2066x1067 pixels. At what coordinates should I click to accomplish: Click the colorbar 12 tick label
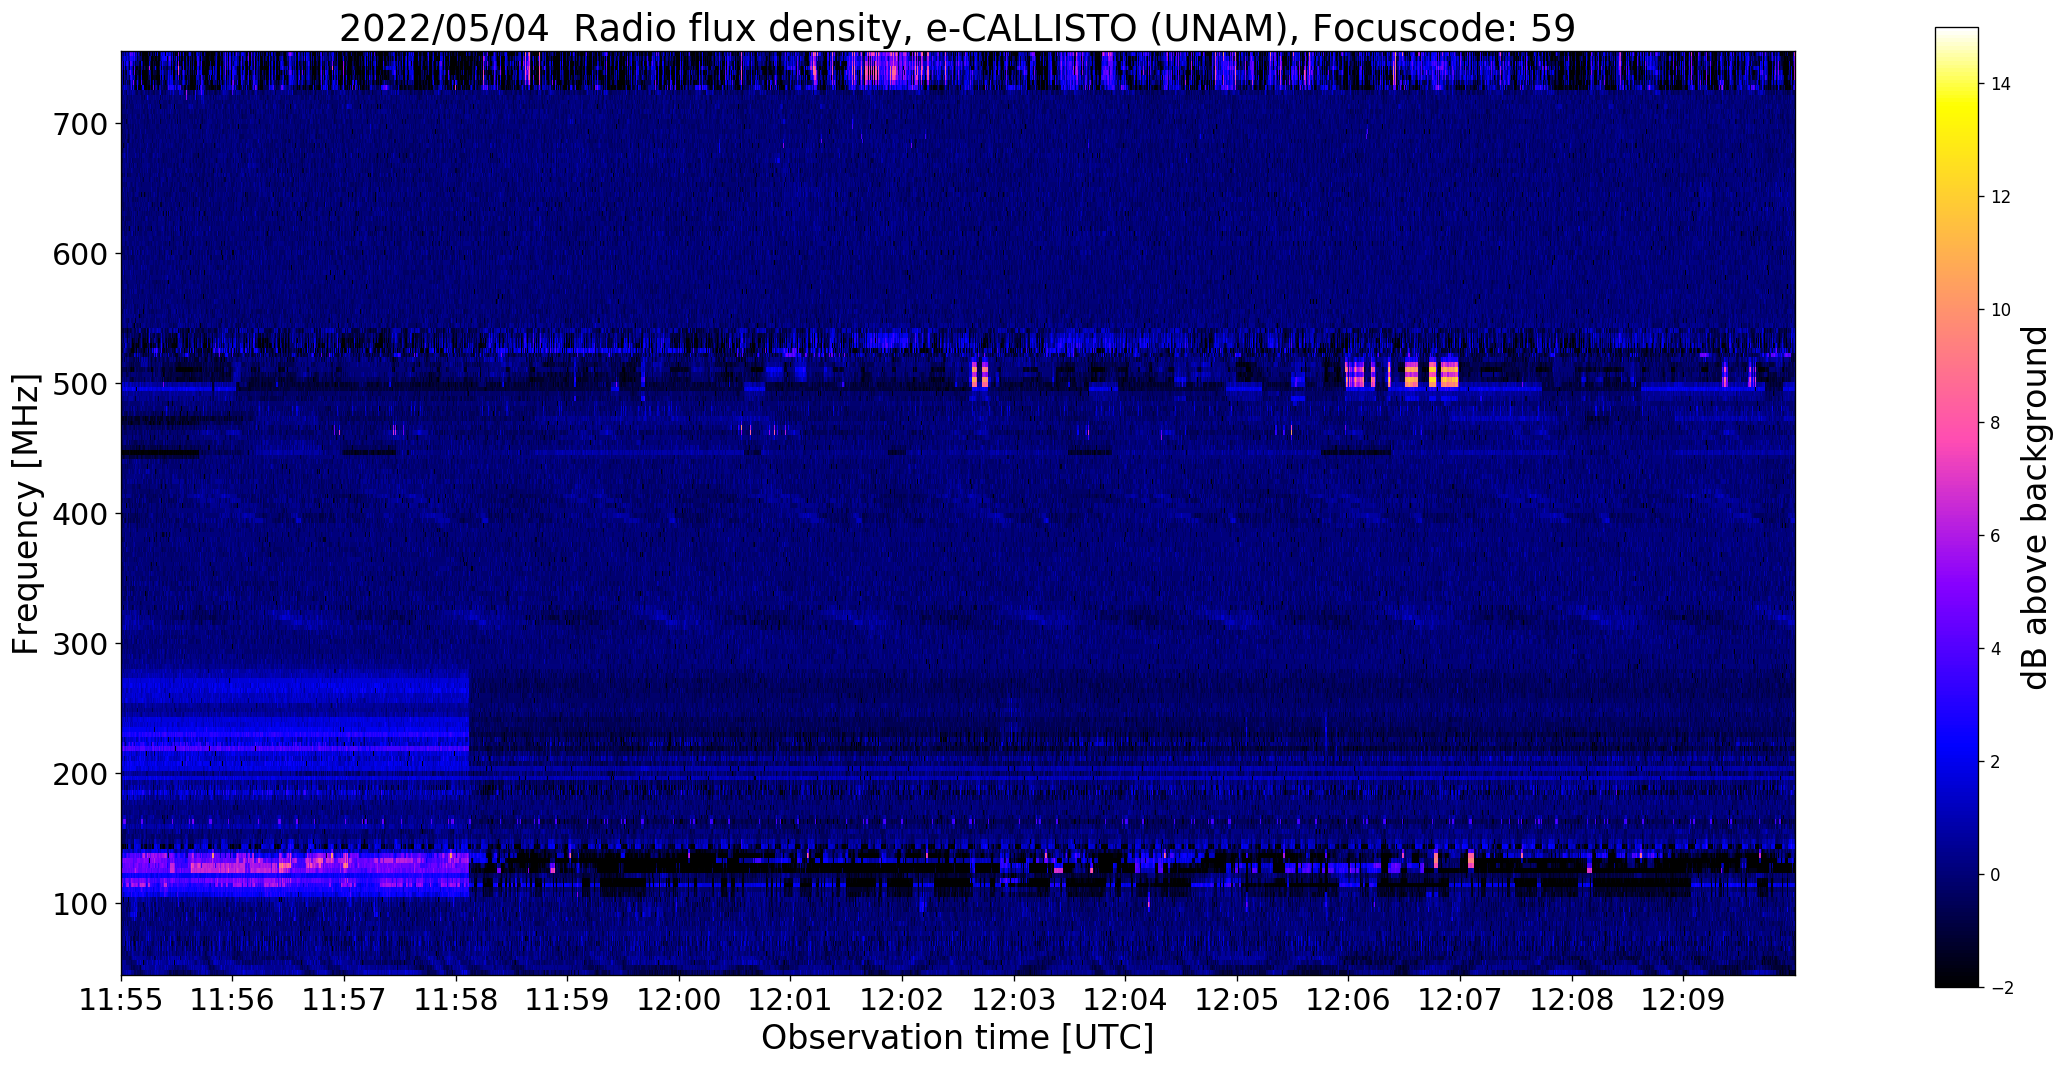point(2001,197)
